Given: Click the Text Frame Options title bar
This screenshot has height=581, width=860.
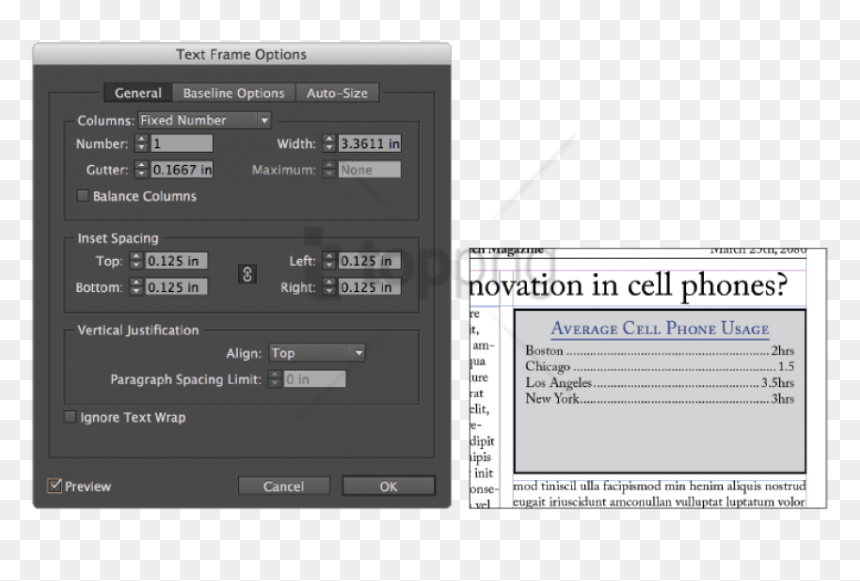Looking at the screenshot, I should [242, 54].
